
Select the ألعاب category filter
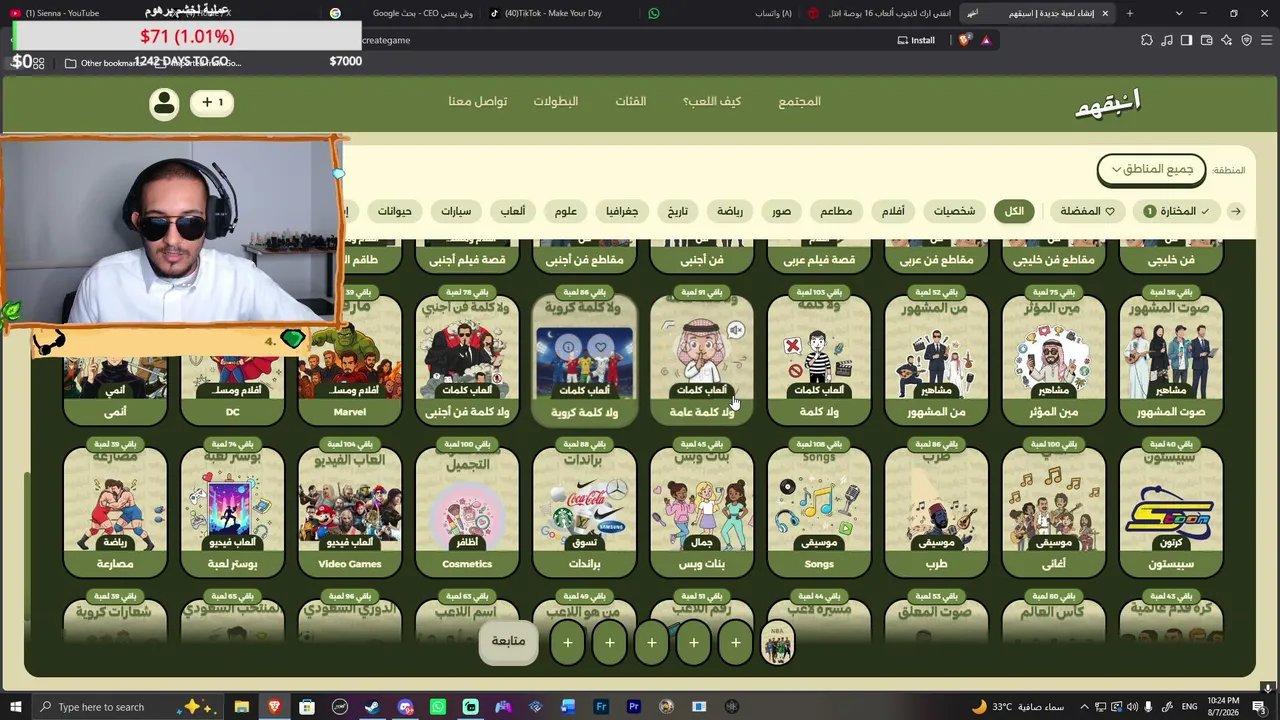(513, 211)
